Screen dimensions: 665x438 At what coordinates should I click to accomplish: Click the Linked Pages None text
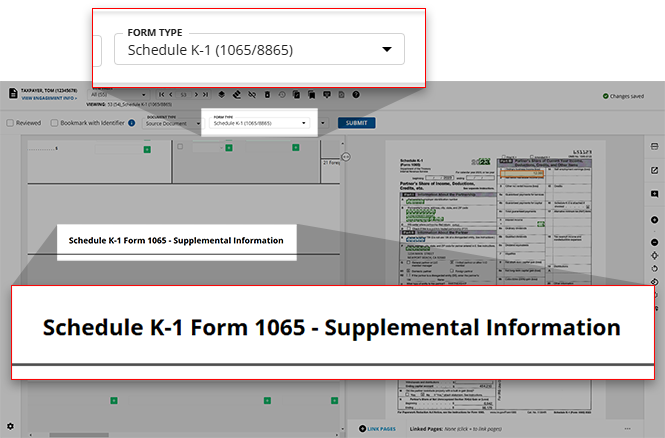(455, 429)
